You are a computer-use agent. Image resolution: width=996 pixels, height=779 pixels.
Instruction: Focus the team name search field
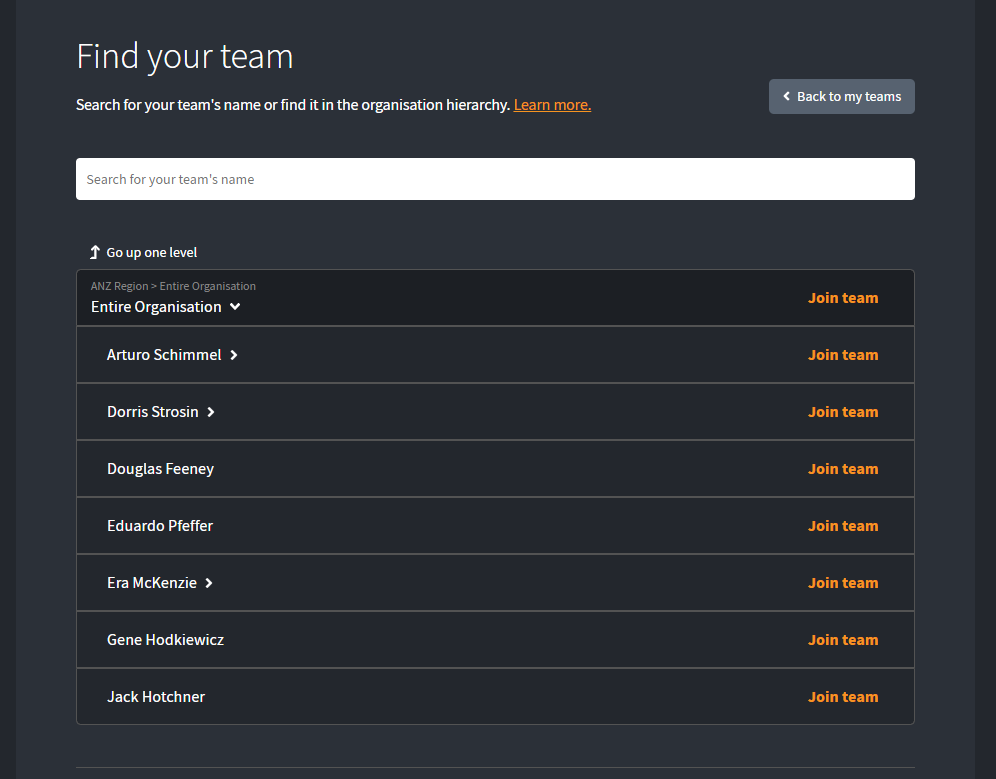(x=495, y=179)
